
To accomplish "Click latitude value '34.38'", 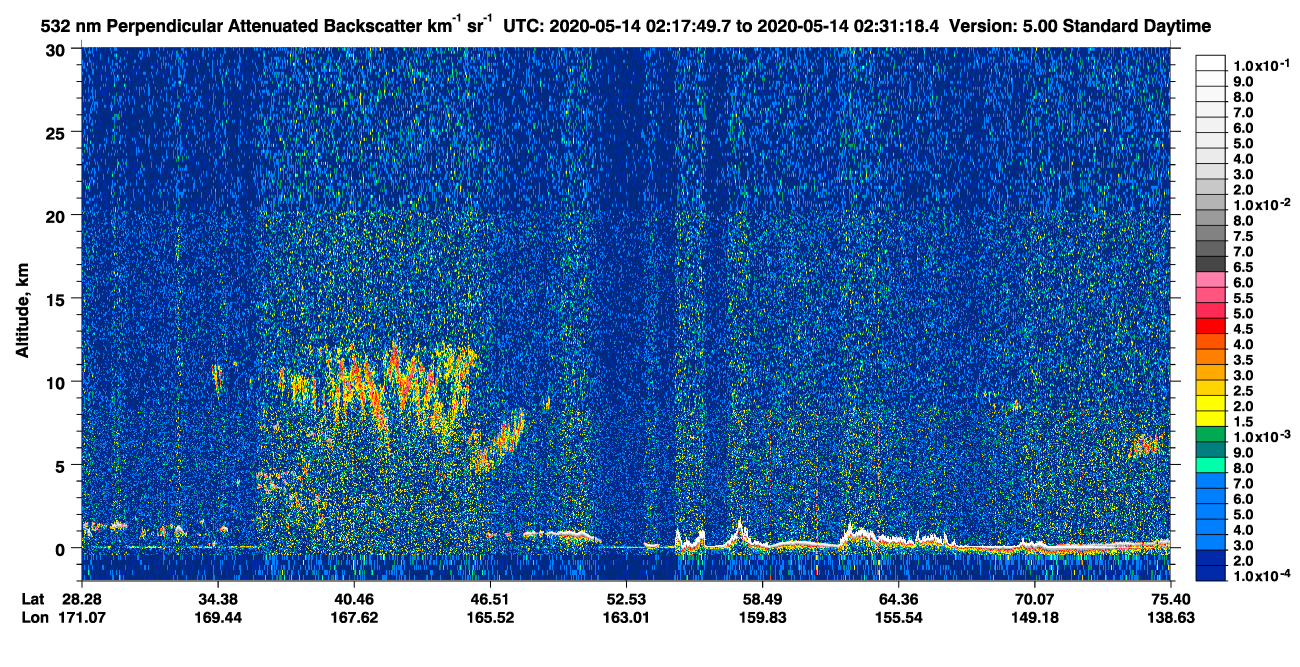I will point(217,598).
